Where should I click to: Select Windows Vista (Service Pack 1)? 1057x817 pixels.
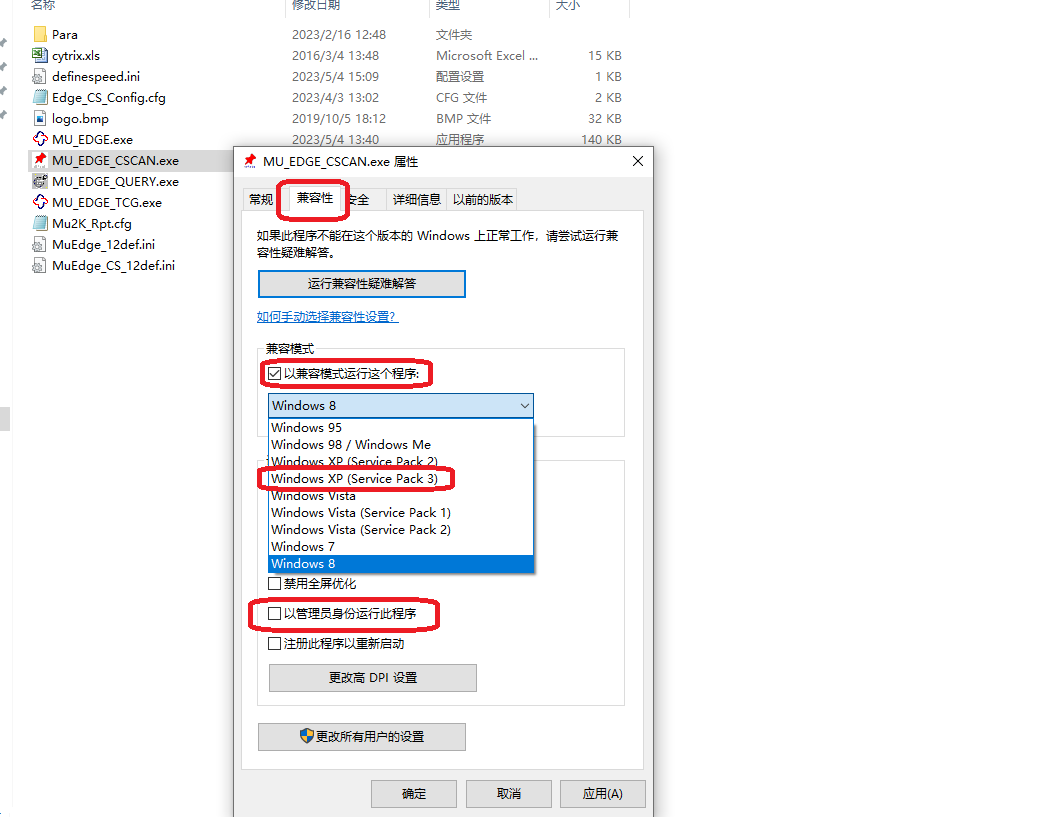[x=401, y=513]
